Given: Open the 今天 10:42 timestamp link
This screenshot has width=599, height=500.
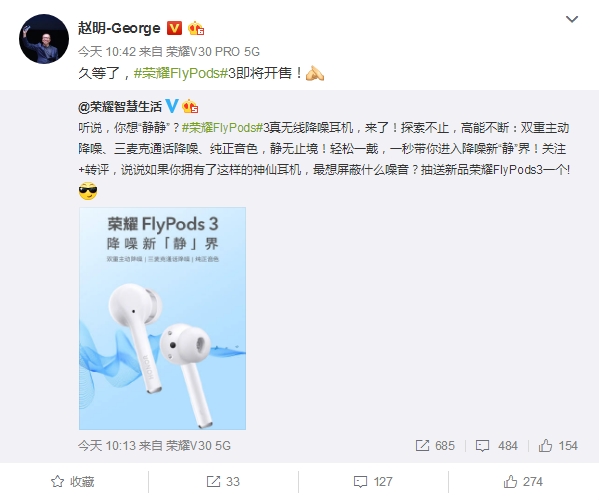Looking at the screenshot, I should click(x=107, y=52).
